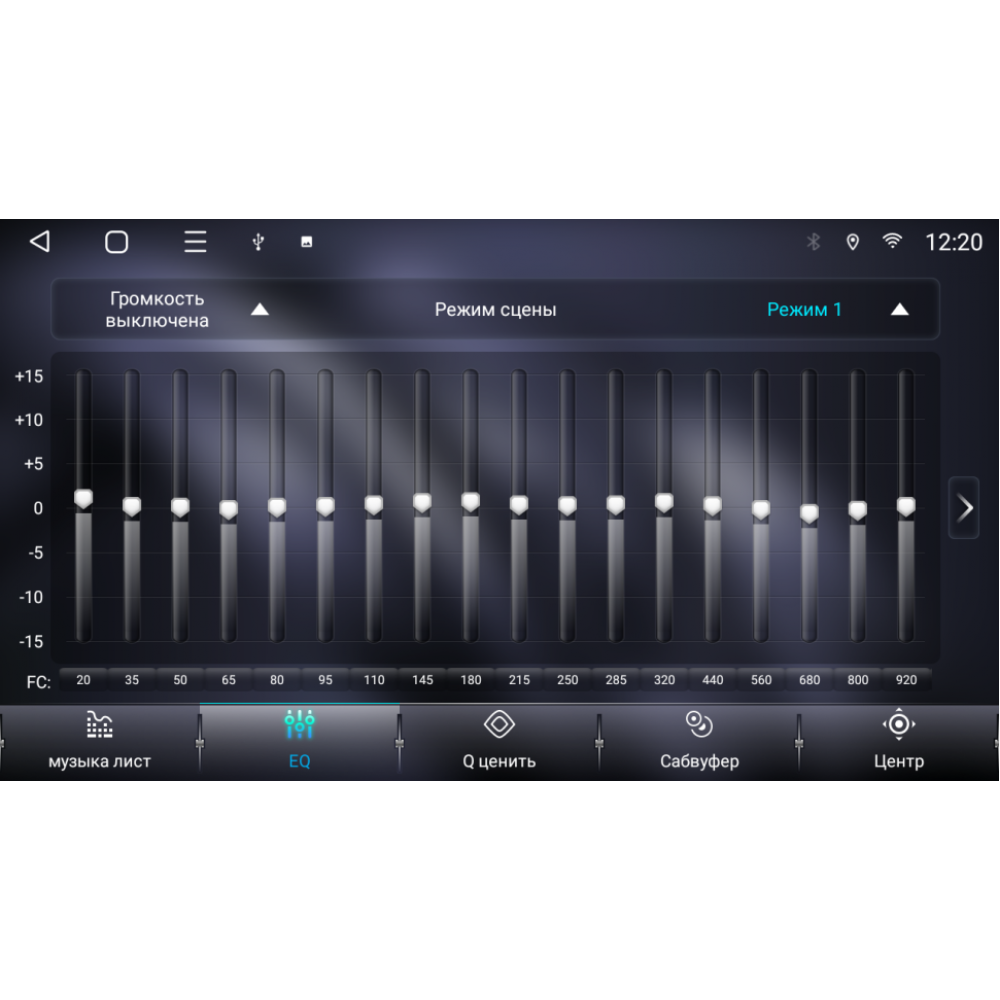Viewport: 1000px width, 1000px height.
Task: Adjust the 440 Hz band slider handle
Action: coord(712,505)
